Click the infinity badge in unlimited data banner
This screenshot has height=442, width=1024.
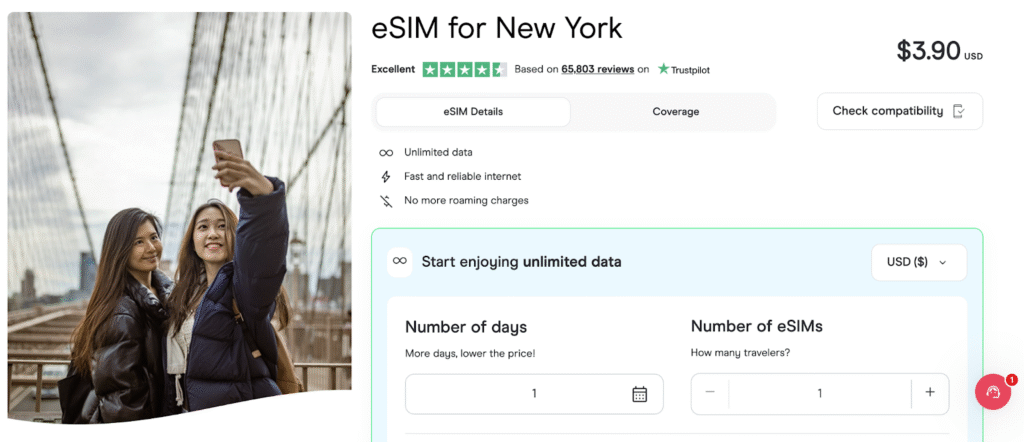(400, 262)
